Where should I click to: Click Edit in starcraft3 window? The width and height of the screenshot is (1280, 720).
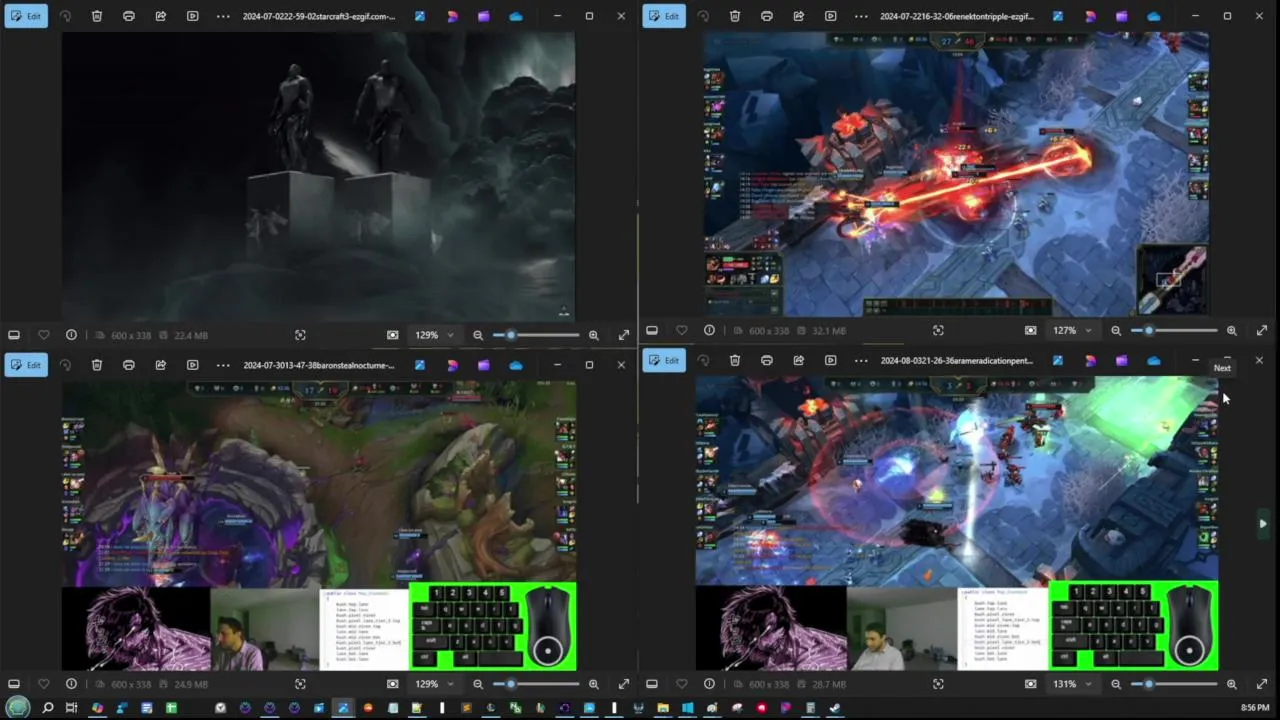tap(26, 16)
